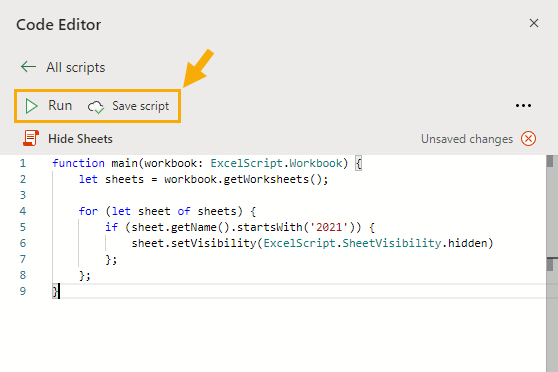
Task: Click the Hide Sheets script icon
Action: (x=31, y=138)
